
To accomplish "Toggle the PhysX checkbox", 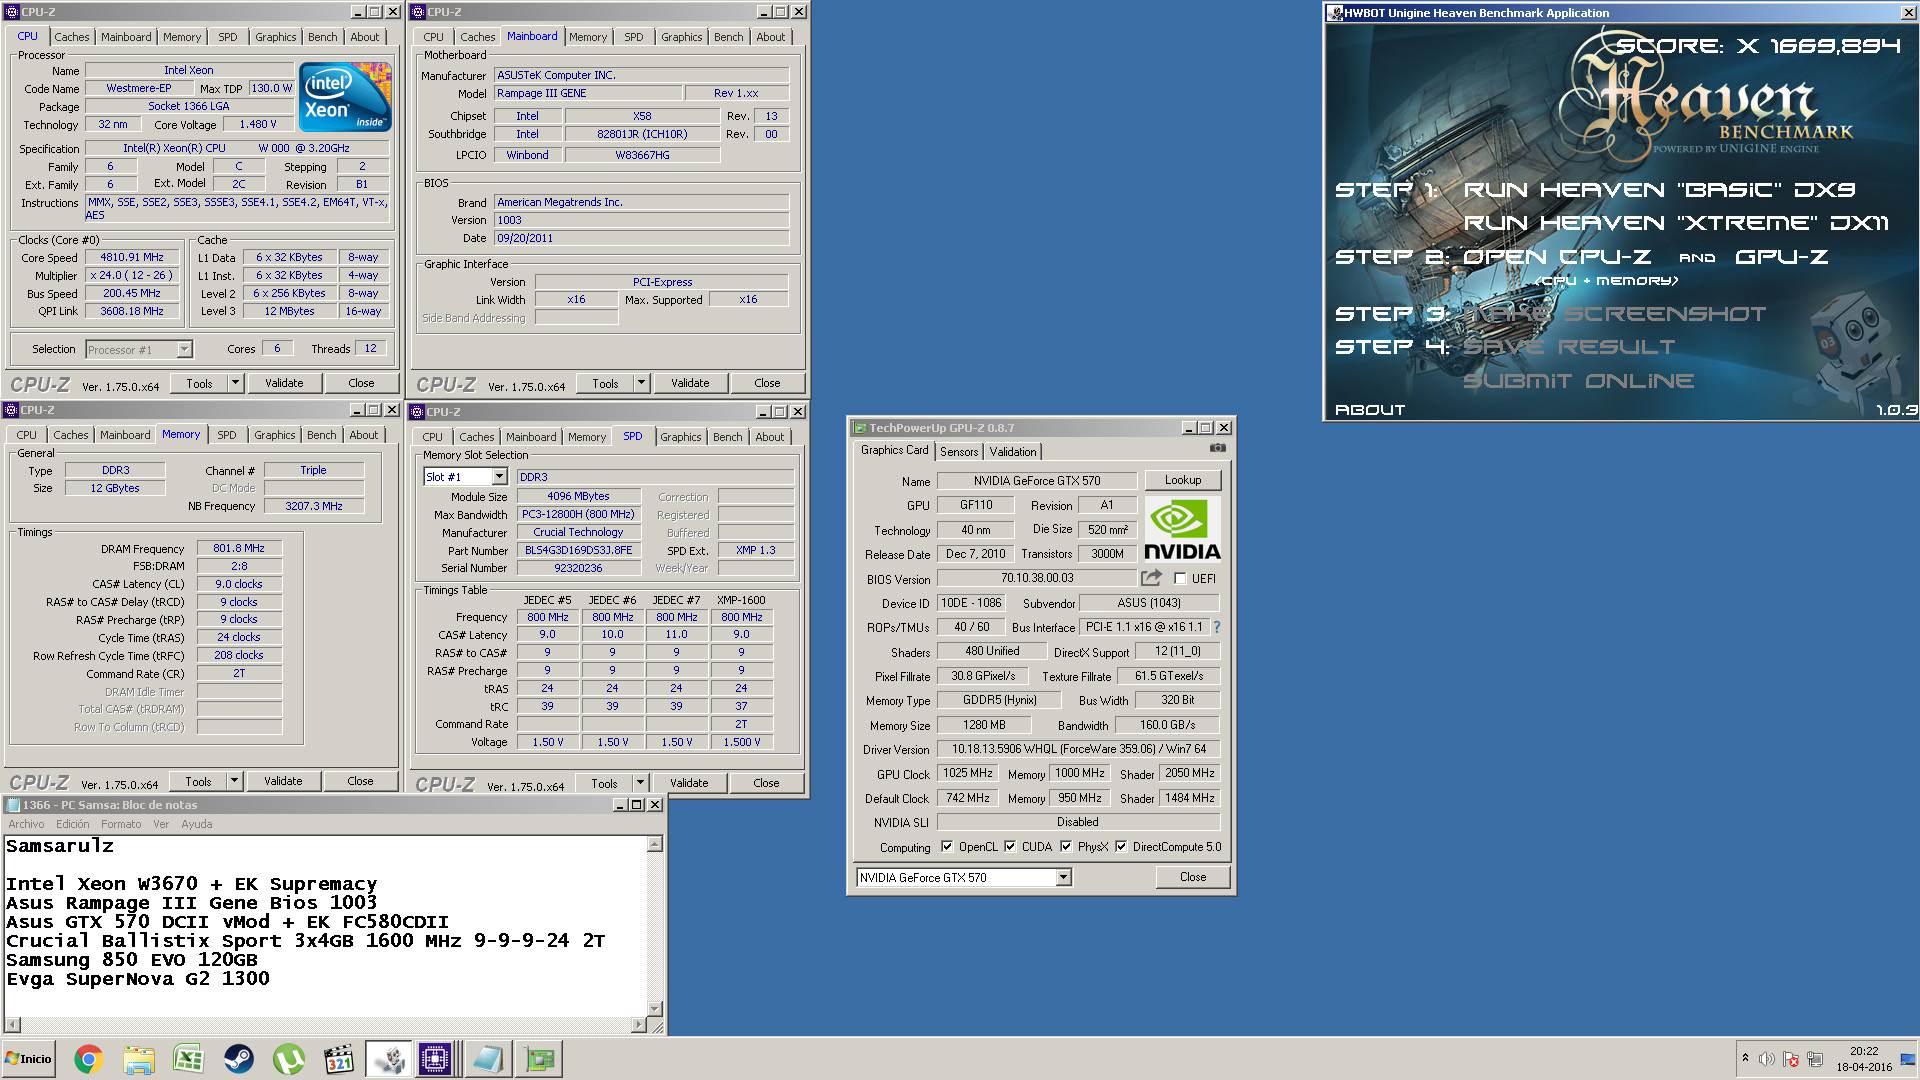I will [1066, 847].
